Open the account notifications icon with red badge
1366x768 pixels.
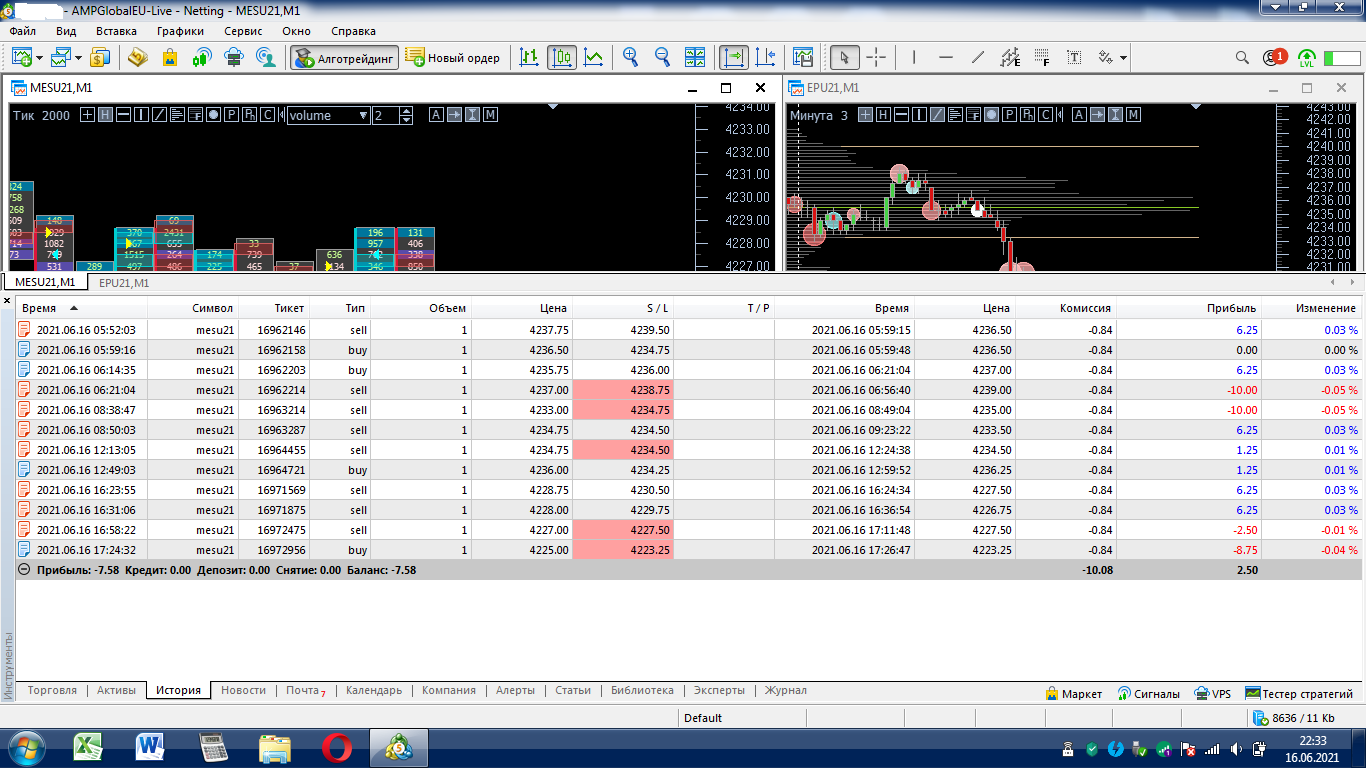pyautogui.click(x=1274, y=57)
